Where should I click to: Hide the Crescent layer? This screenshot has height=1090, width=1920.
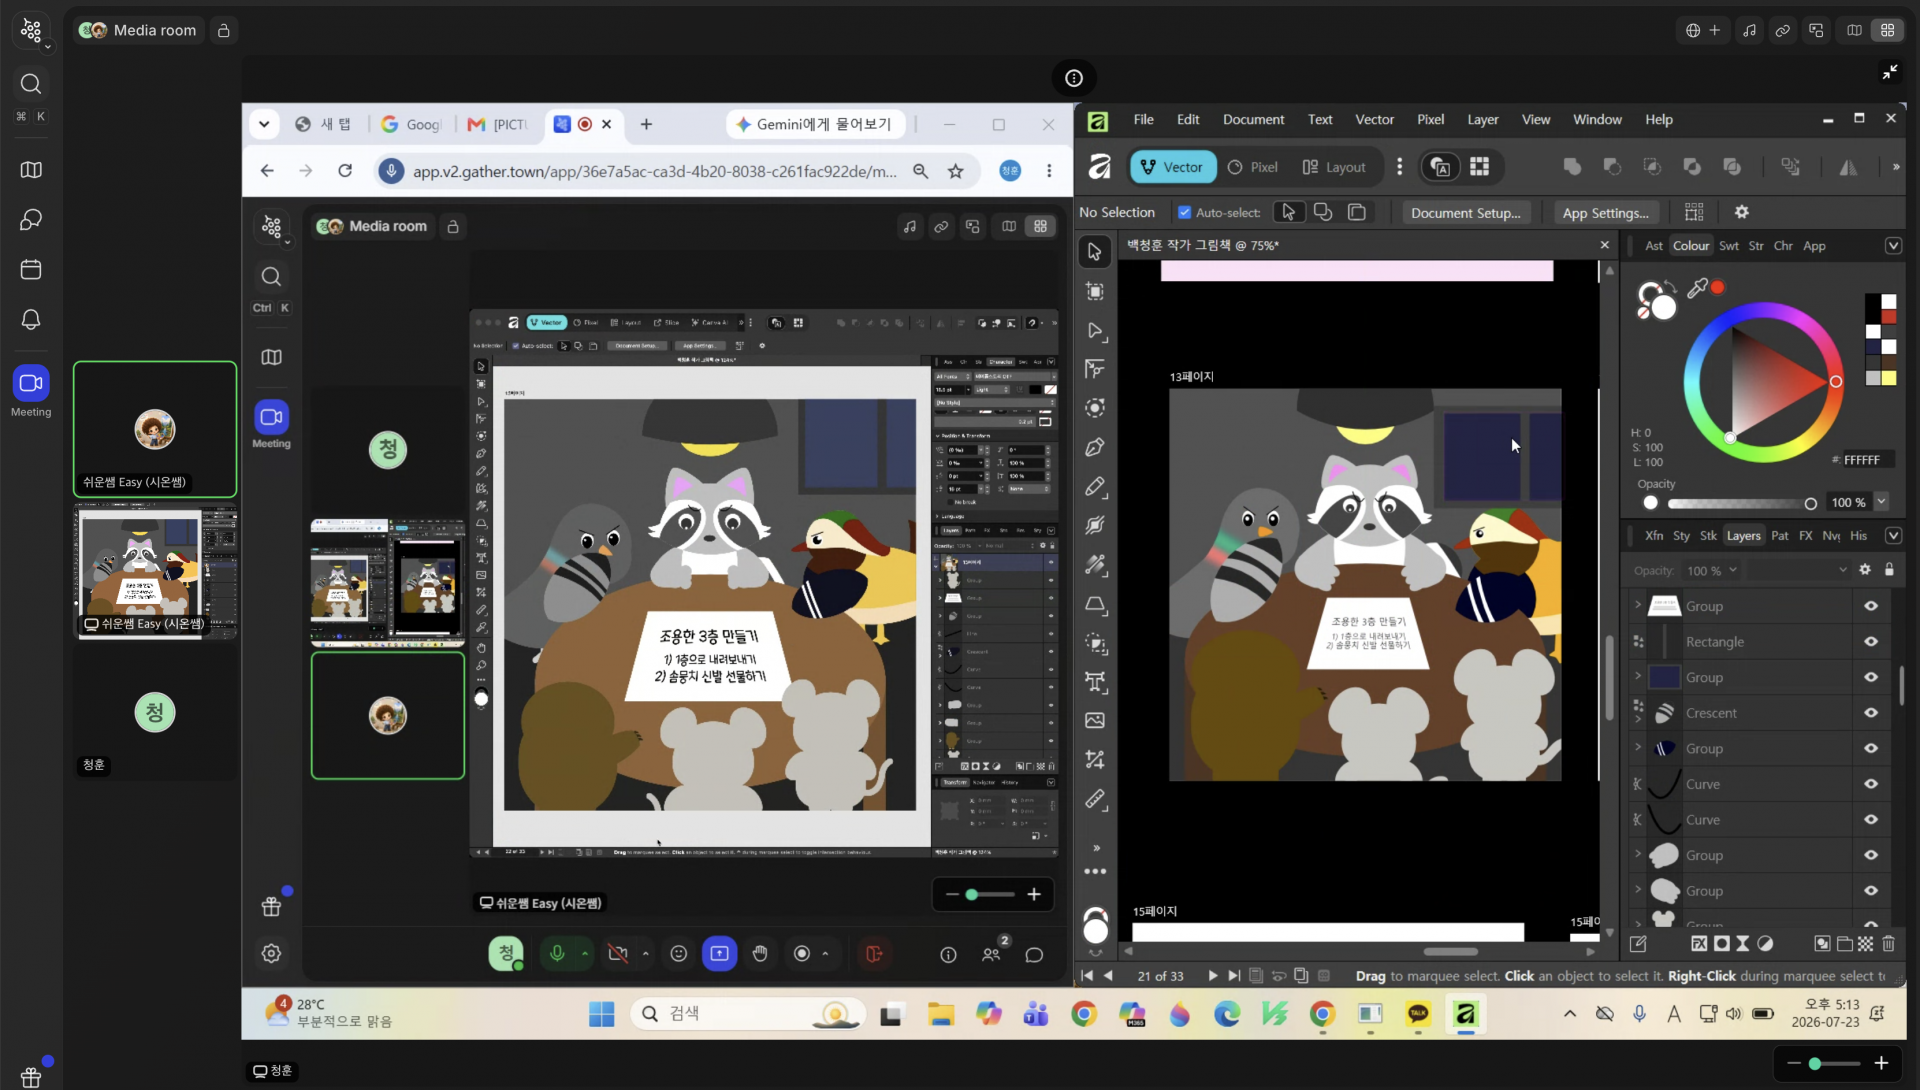pyautogui.click(x=1871, y=713)
